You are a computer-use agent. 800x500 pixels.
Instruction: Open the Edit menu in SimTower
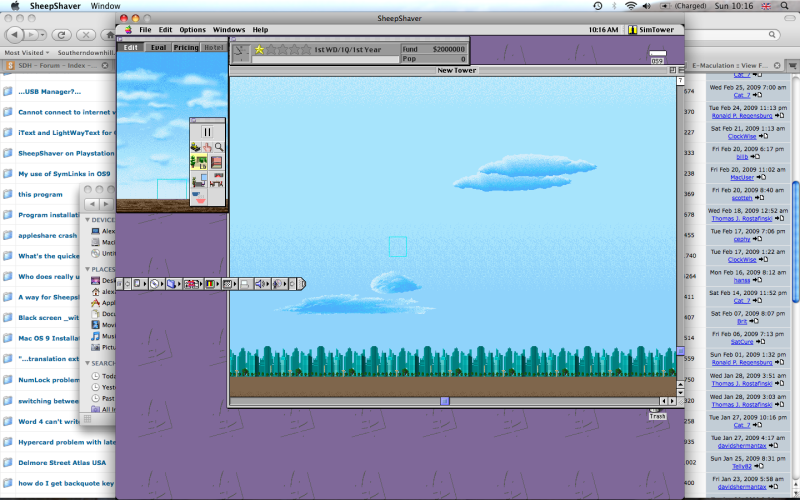tap(165, 30)
